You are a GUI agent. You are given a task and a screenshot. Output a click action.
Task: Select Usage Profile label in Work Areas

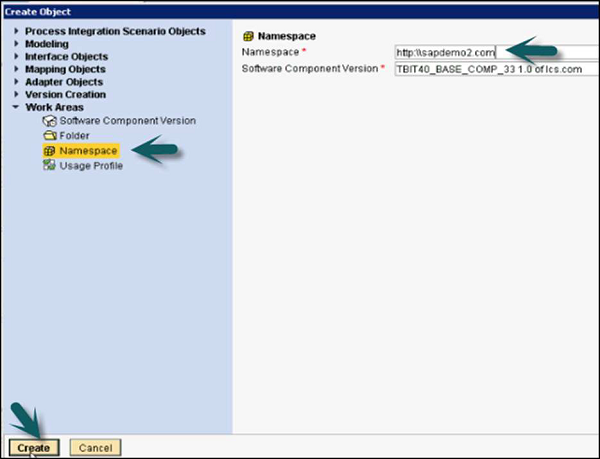coord(91,166)
